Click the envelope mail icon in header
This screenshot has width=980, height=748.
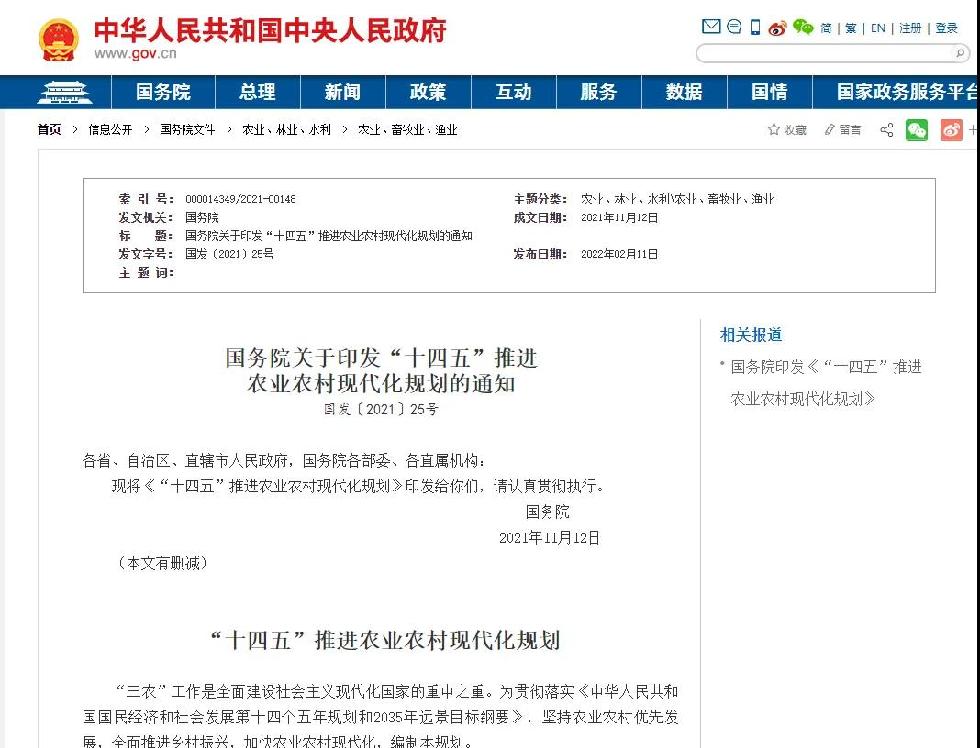click(x=711, y=27)
